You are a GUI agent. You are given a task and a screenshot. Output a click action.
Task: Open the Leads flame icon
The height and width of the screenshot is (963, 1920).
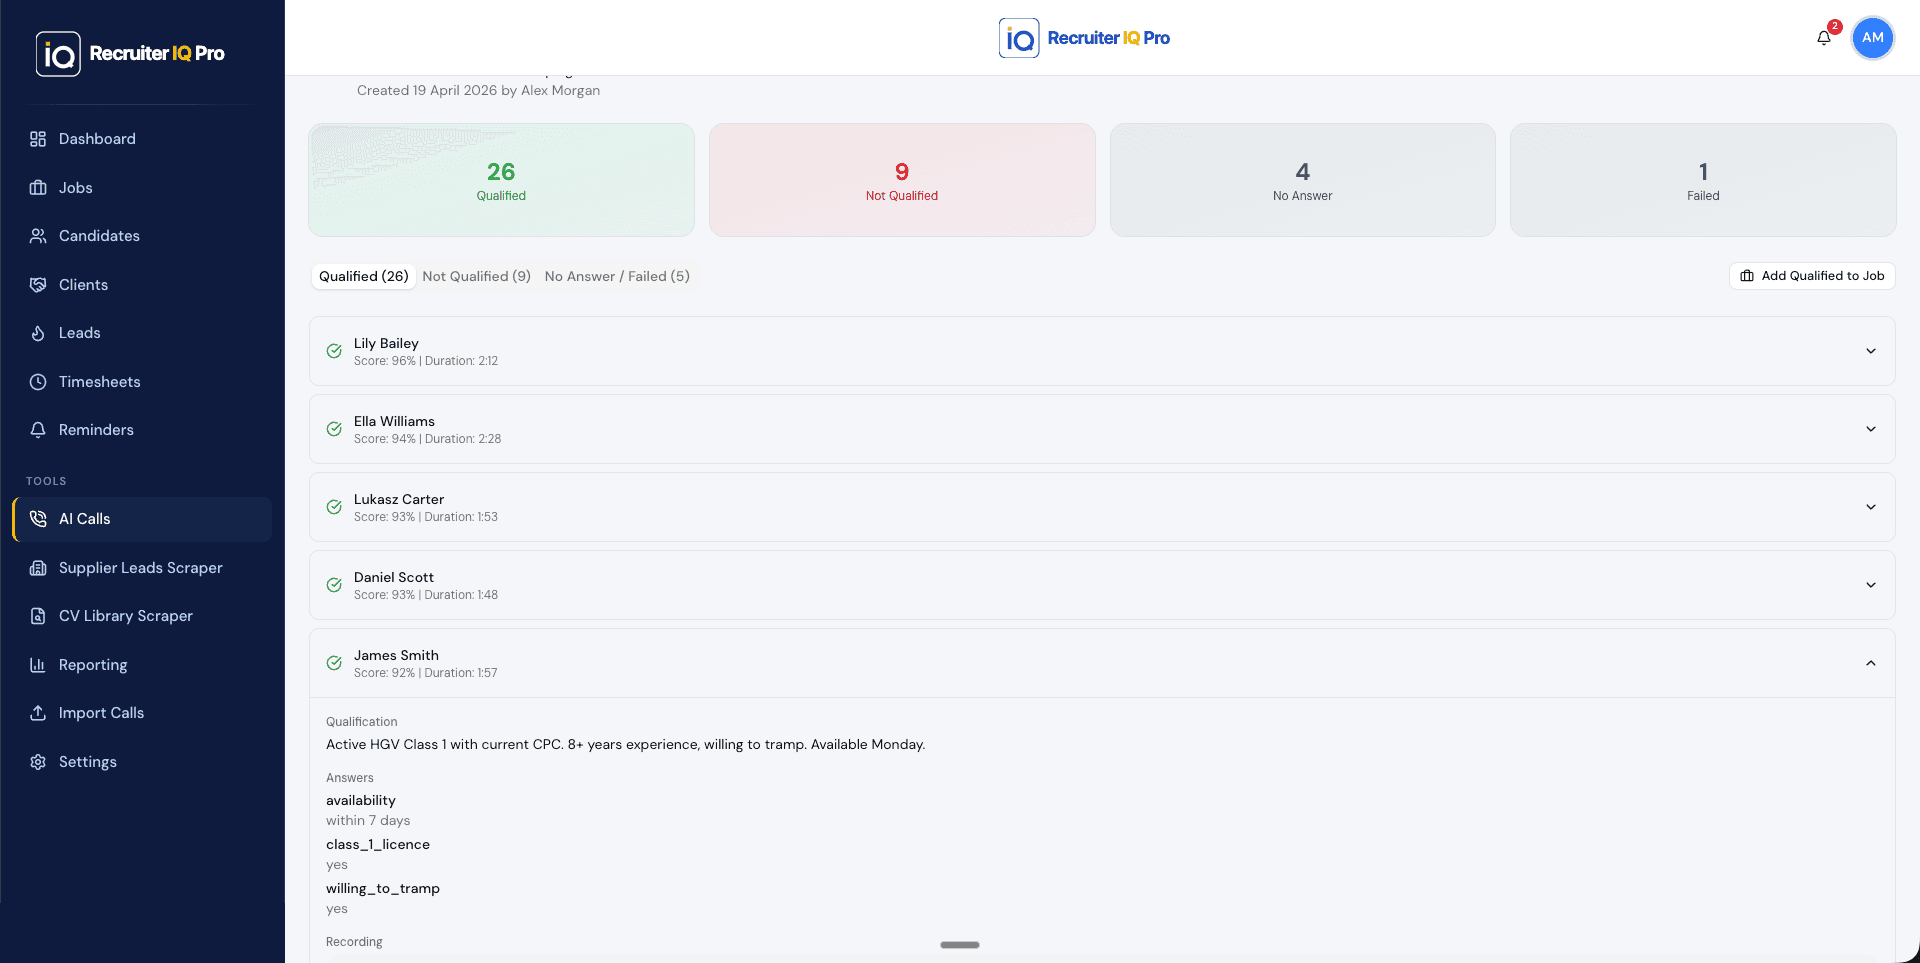[38, 333]
